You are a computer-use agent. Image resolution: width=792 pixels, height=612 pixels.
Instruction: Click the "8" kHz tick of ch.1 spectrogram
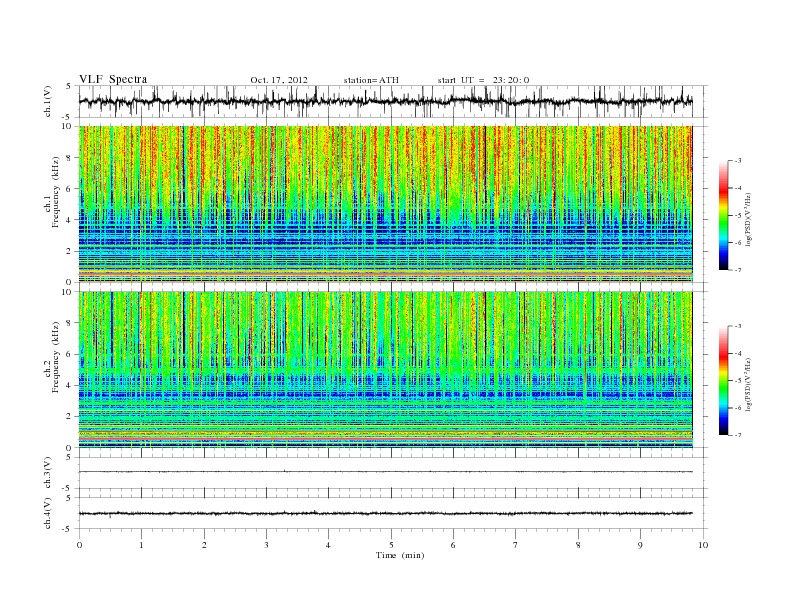(69, 158)
